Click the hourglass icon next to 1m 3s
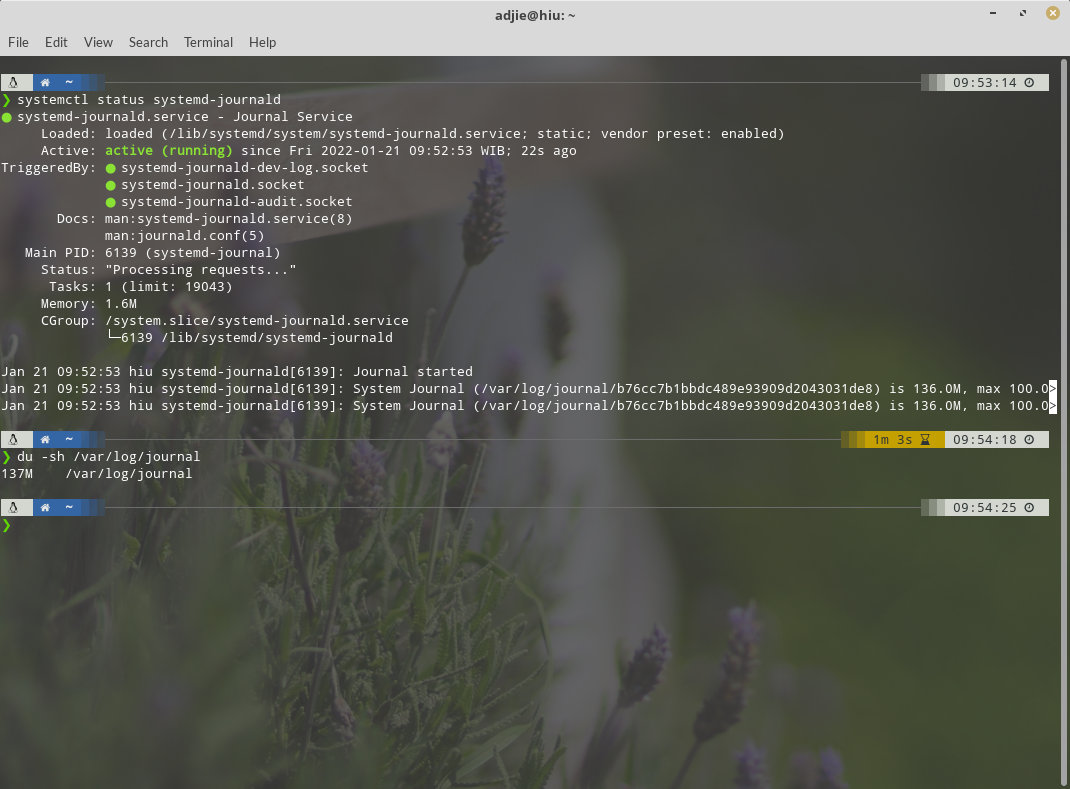 pos(925,440)
